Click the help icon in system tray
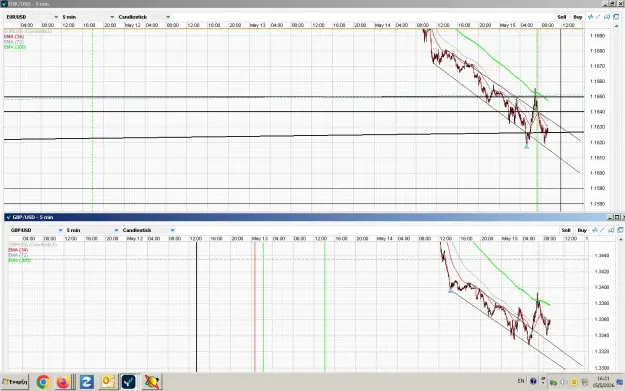 [x=533, y=381]
